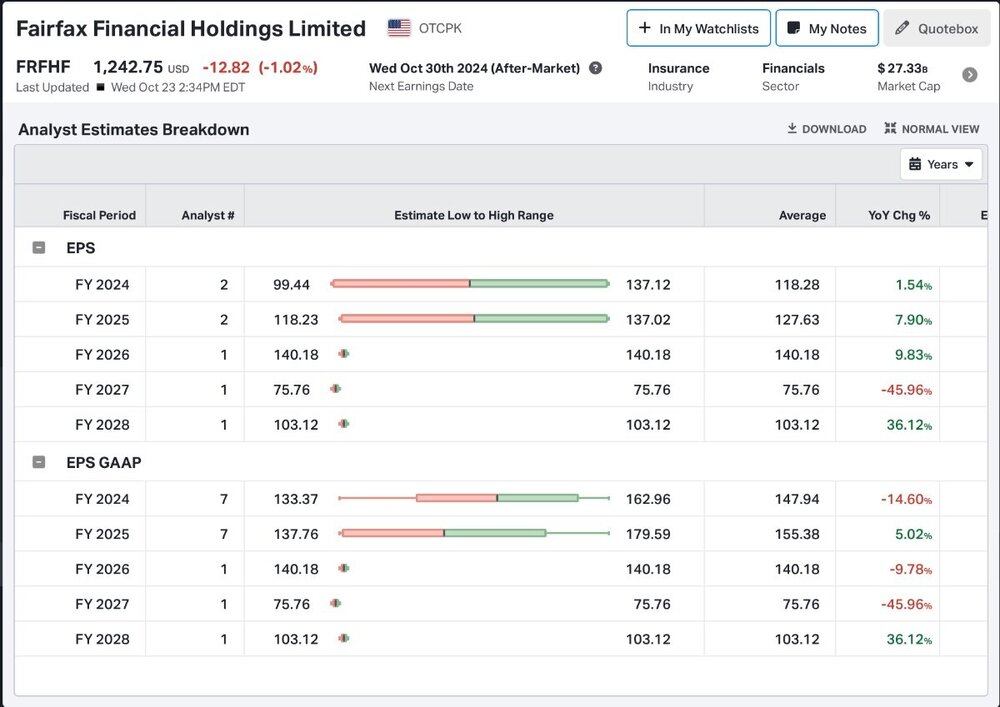Screen dimensions: 1000x707
Task: Sort by Average column header
Action: [802, 215]
